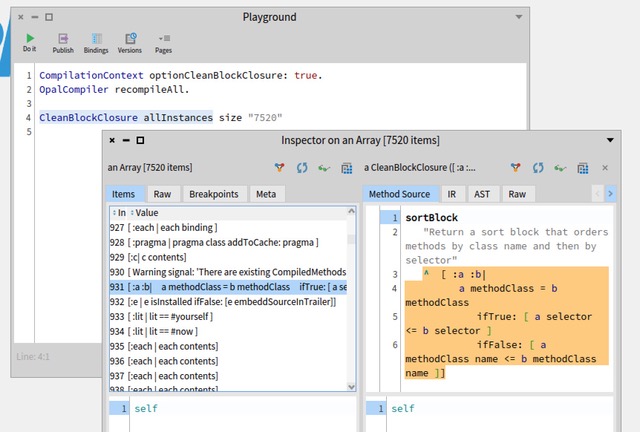Open the Versions toolbar item

click(x=129, y=41)
